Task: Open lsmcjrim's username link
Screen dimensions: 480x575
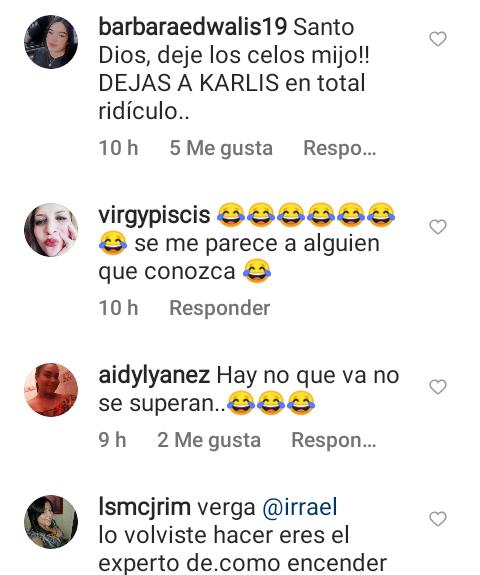Action: click(144, 508)
